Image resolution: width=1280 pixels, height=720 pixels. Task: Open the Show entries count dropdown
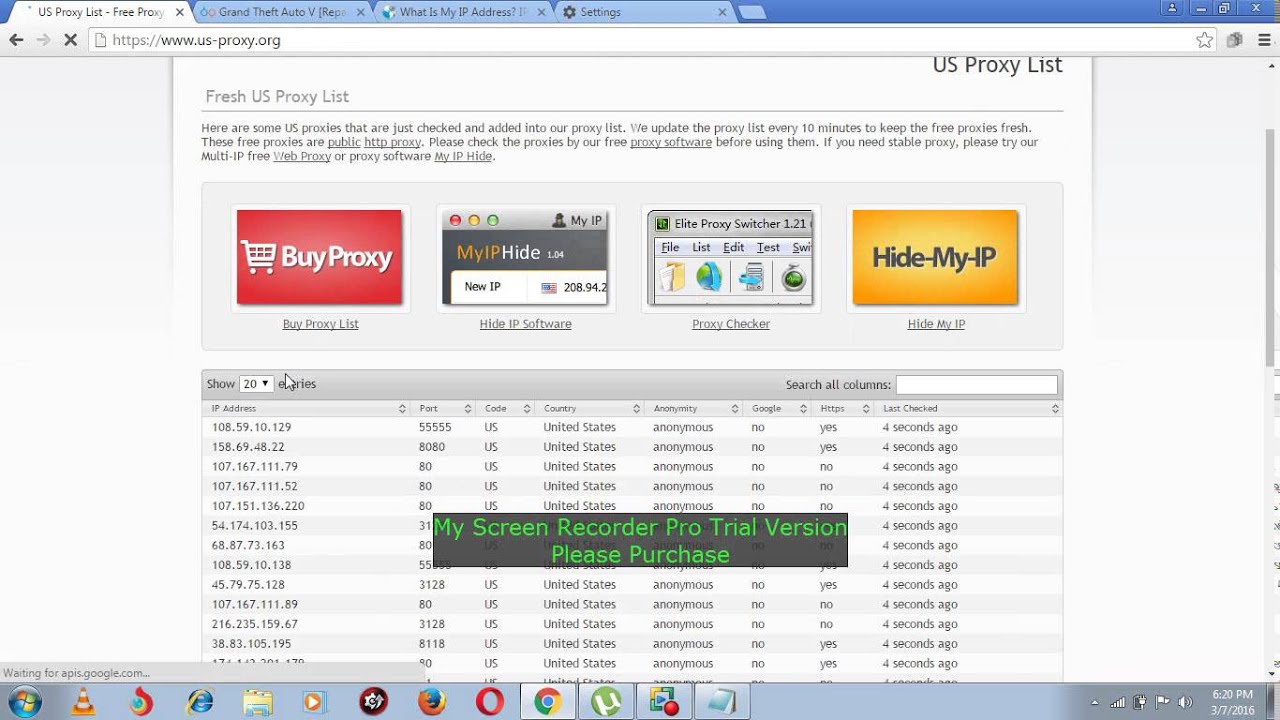256,384
